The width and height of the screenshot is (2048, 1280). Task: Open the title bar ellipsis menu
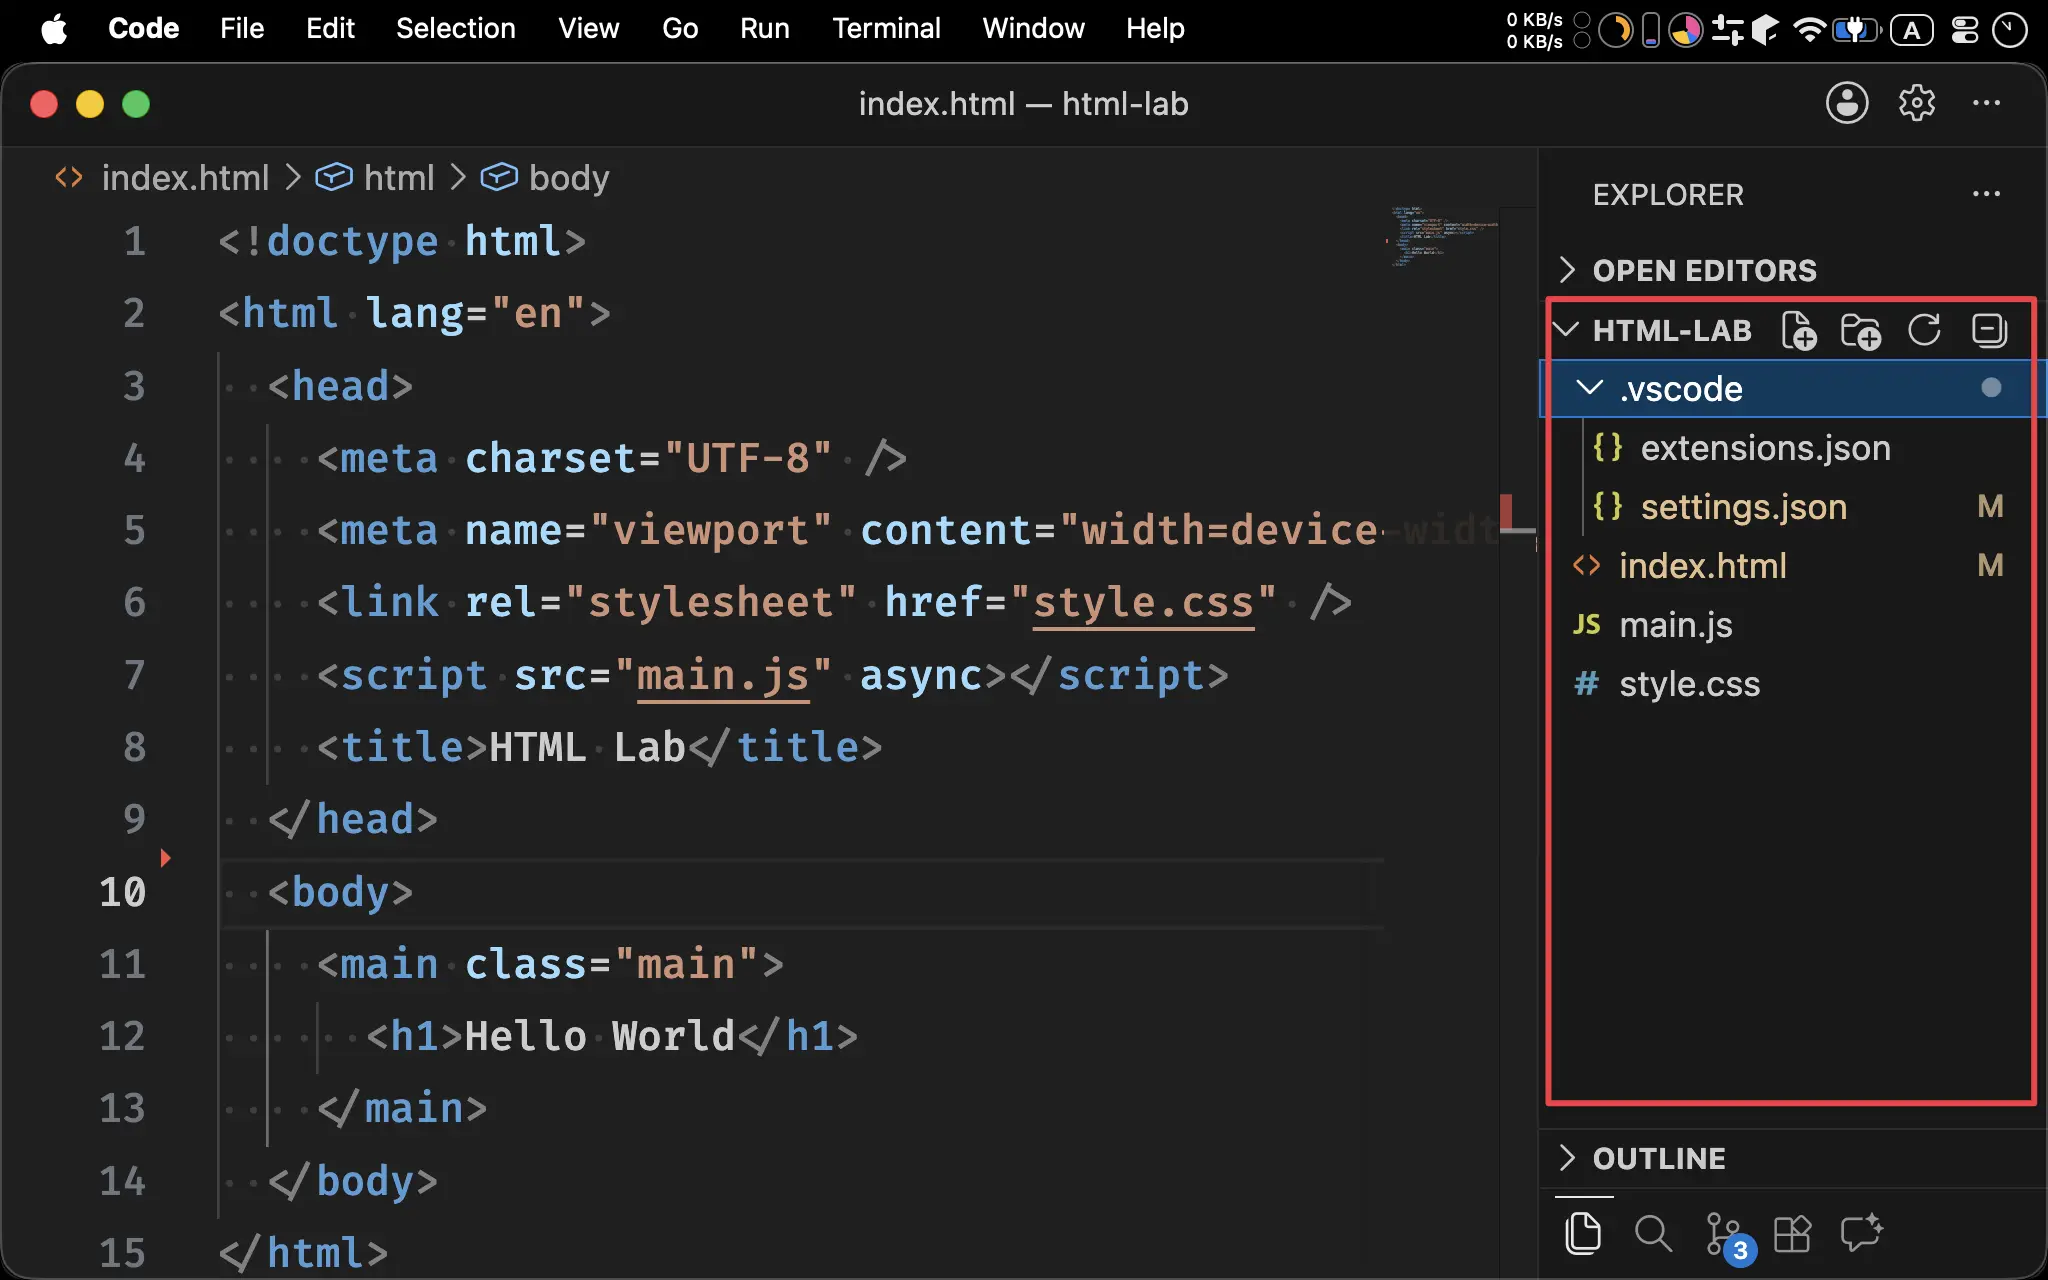(1986, 103)
